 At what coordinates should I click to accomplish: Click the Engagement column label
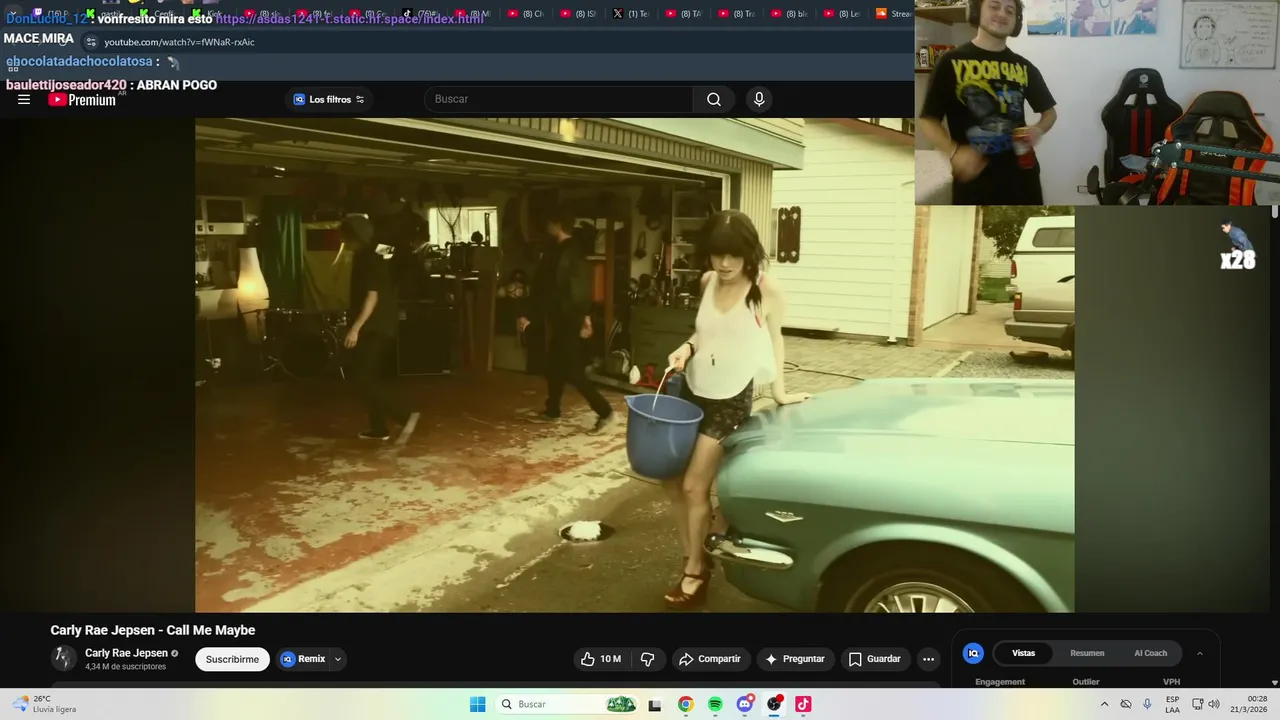point(1000,682)
